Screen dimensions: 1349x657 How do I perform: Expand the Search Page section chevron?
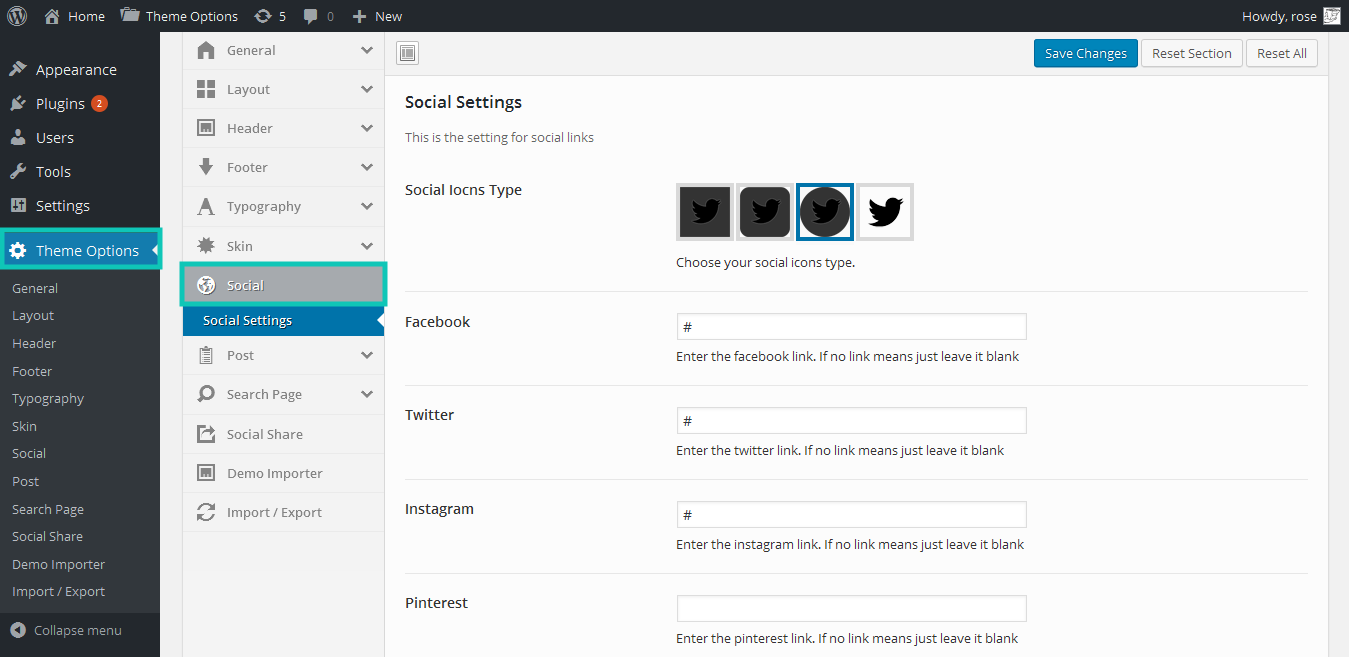[x=367, y=394]
